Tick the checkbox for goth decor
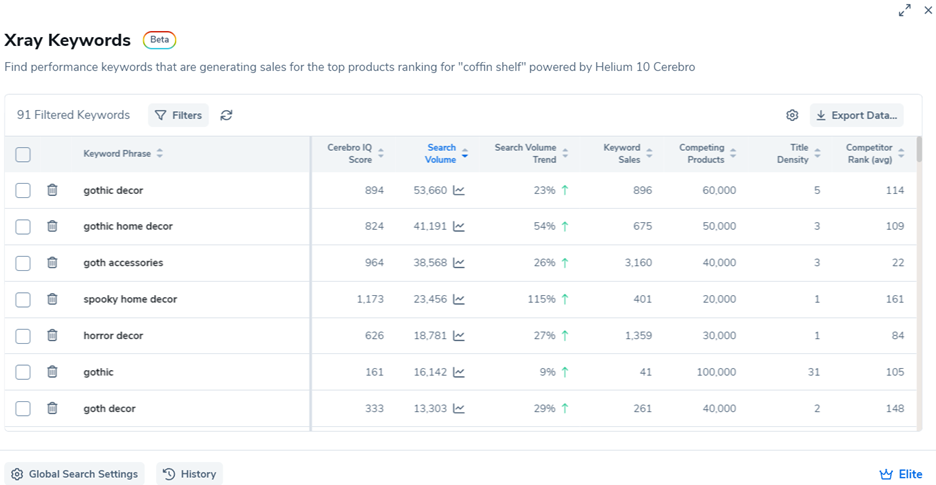Image resolution: width=936 pixels, height=485 pixels. pos(23,409)
